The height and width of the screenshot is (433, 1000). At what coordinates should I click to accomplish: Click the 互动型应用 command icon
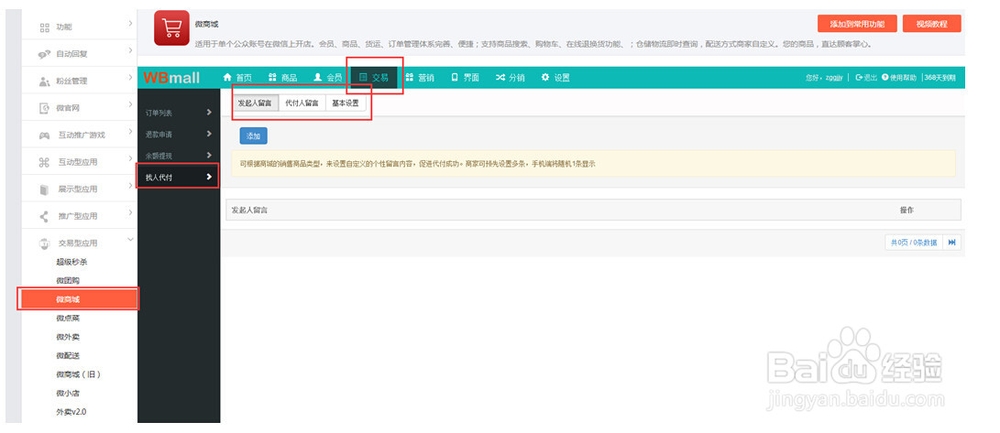pos(44,163)
